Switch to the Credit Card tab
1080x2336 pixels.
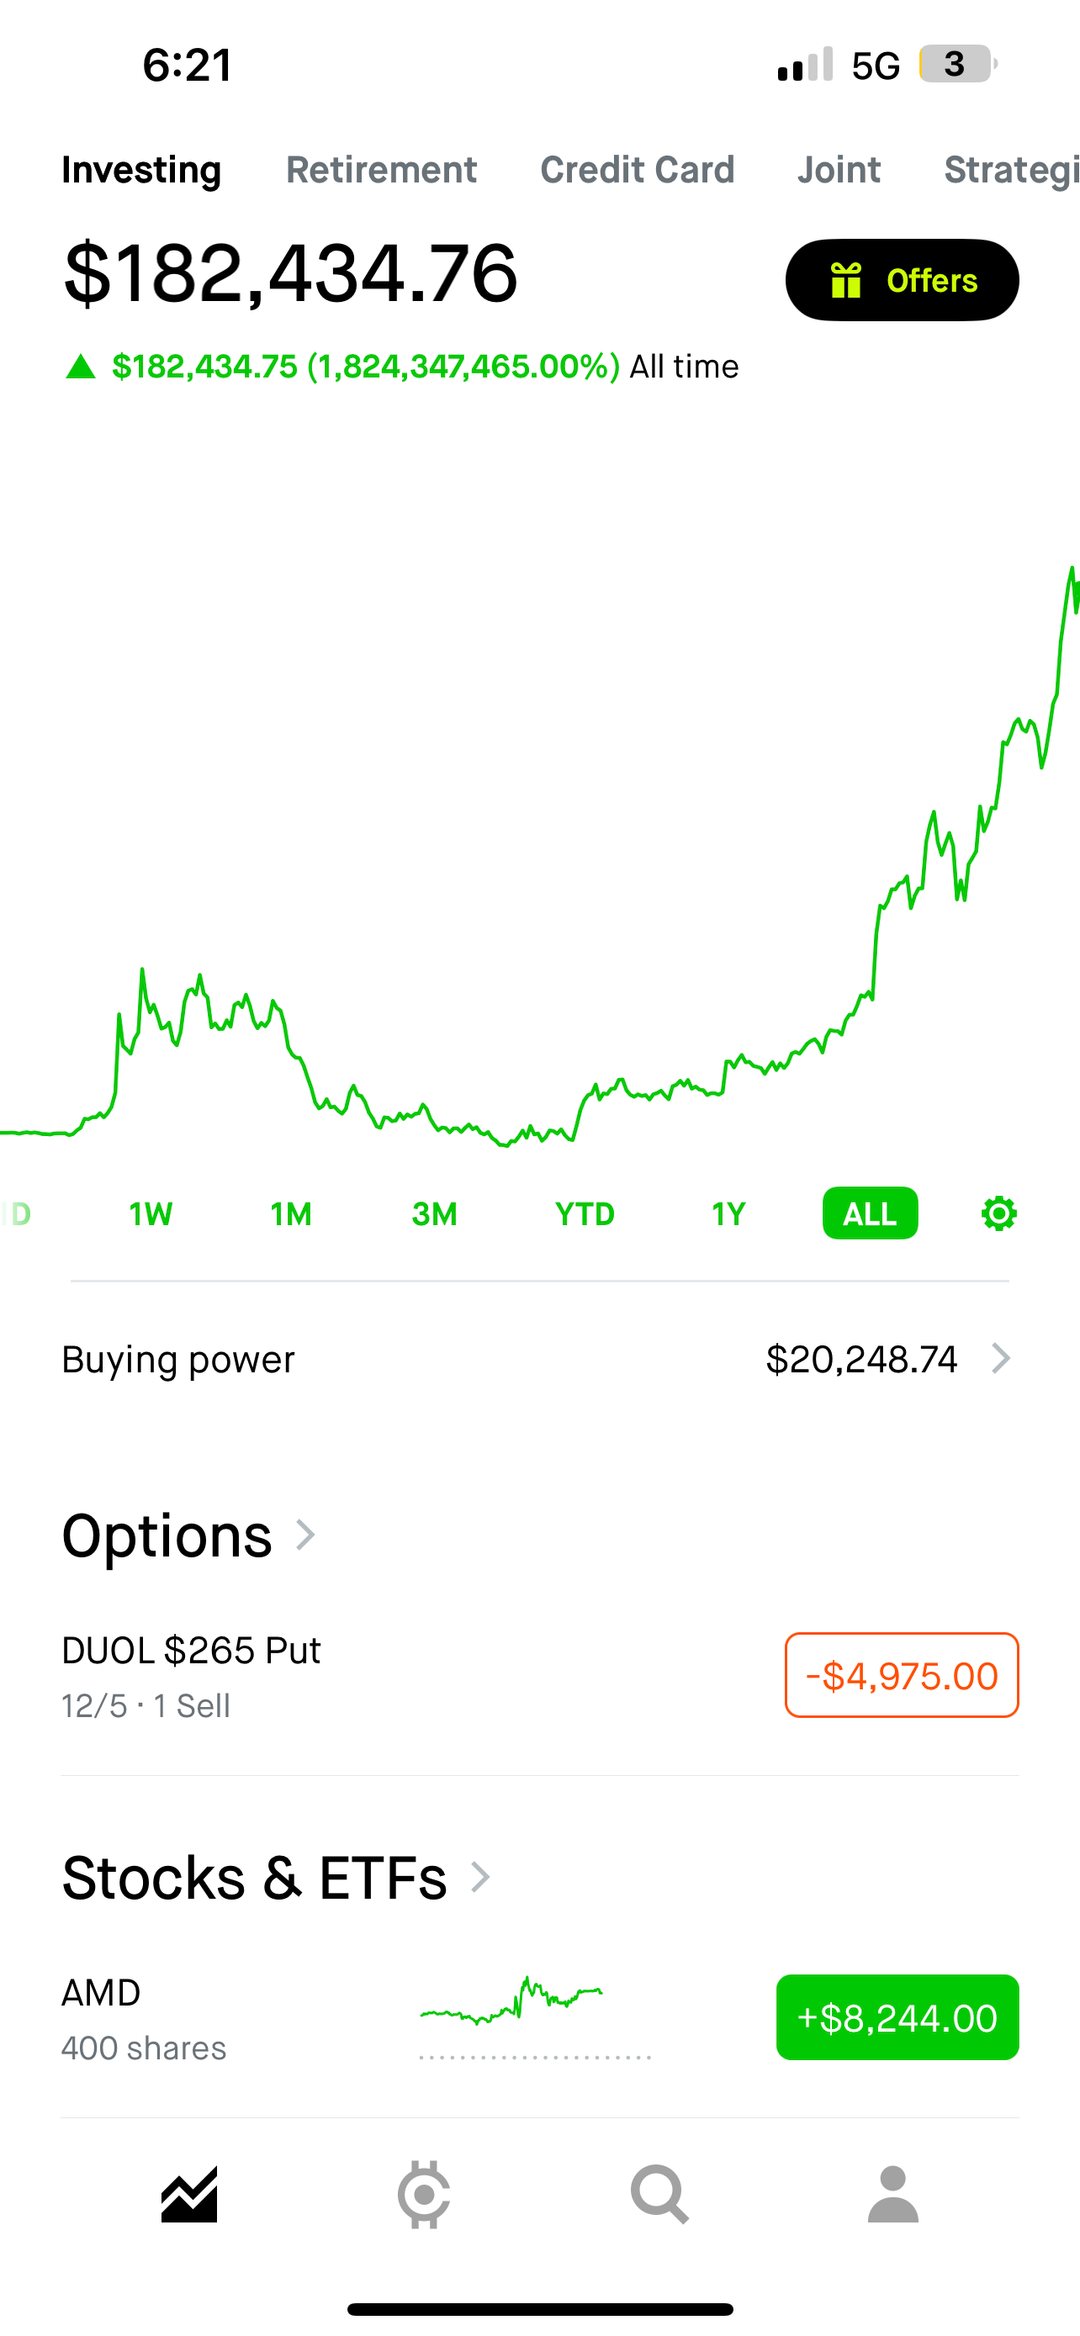pos(637,170)
